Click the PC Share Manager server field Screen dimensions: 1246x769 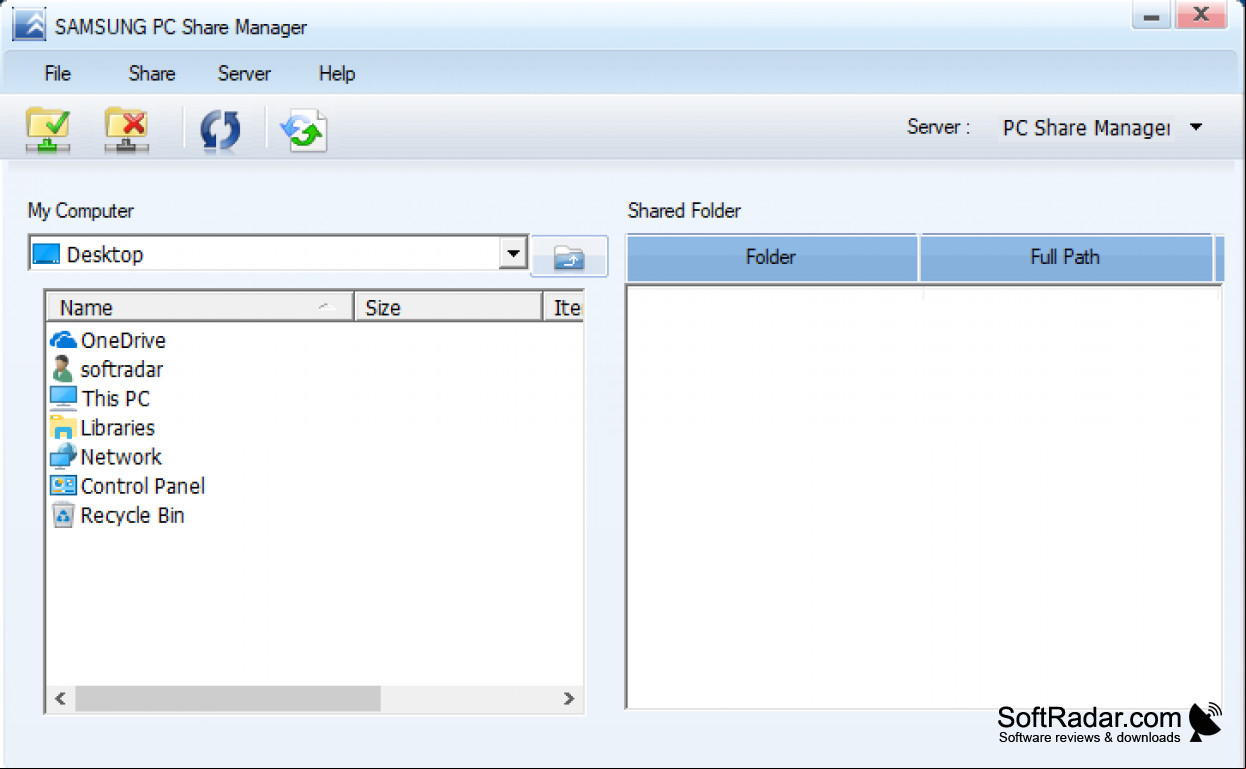(x=1086, y=128)
